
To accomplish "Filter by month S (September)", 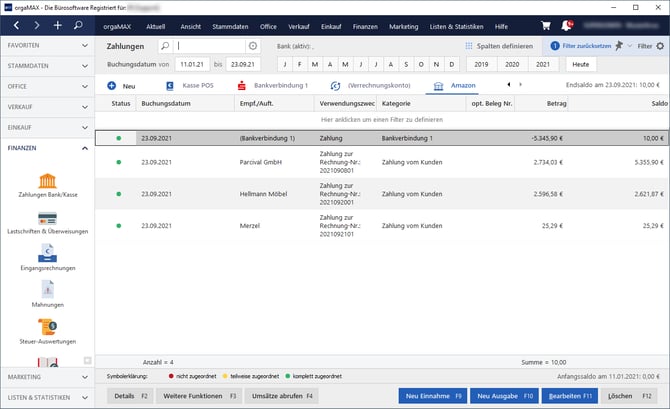I will tap(406, 65).
